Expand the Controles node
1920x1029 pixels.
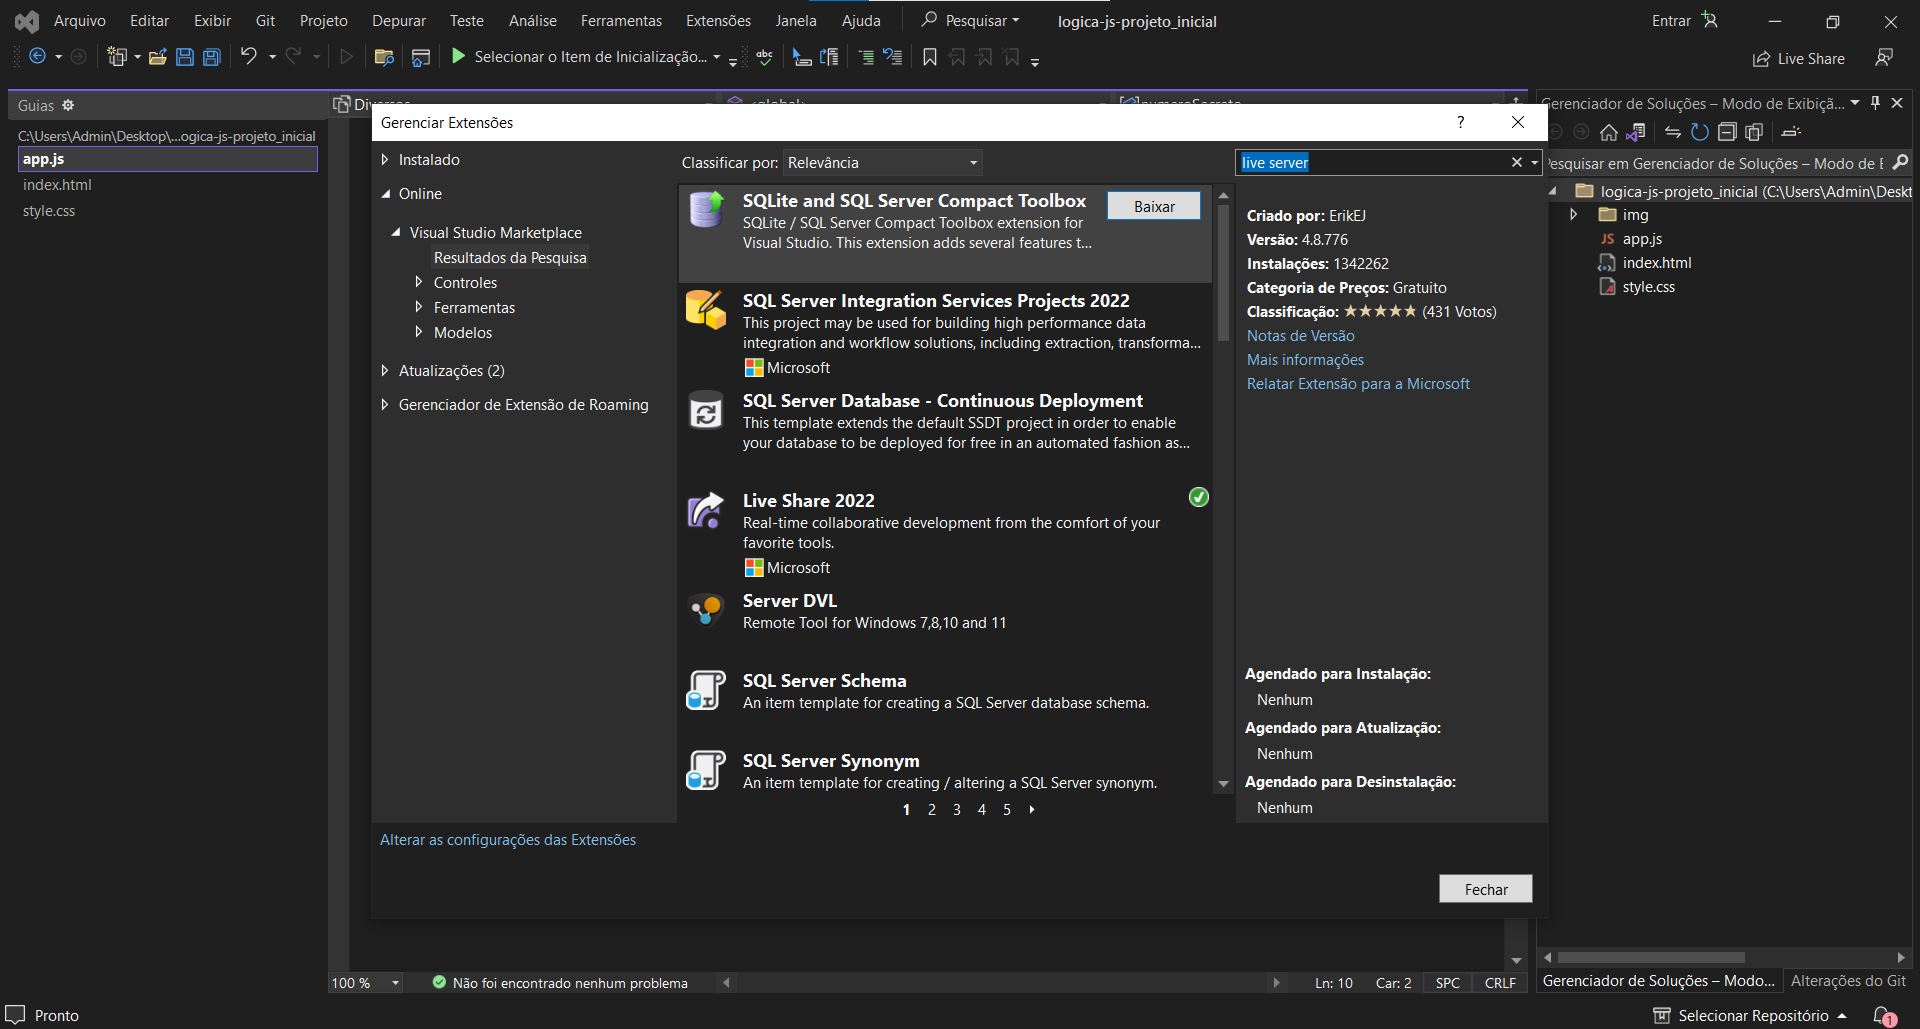pyautogui.click(x=419, y=282)
